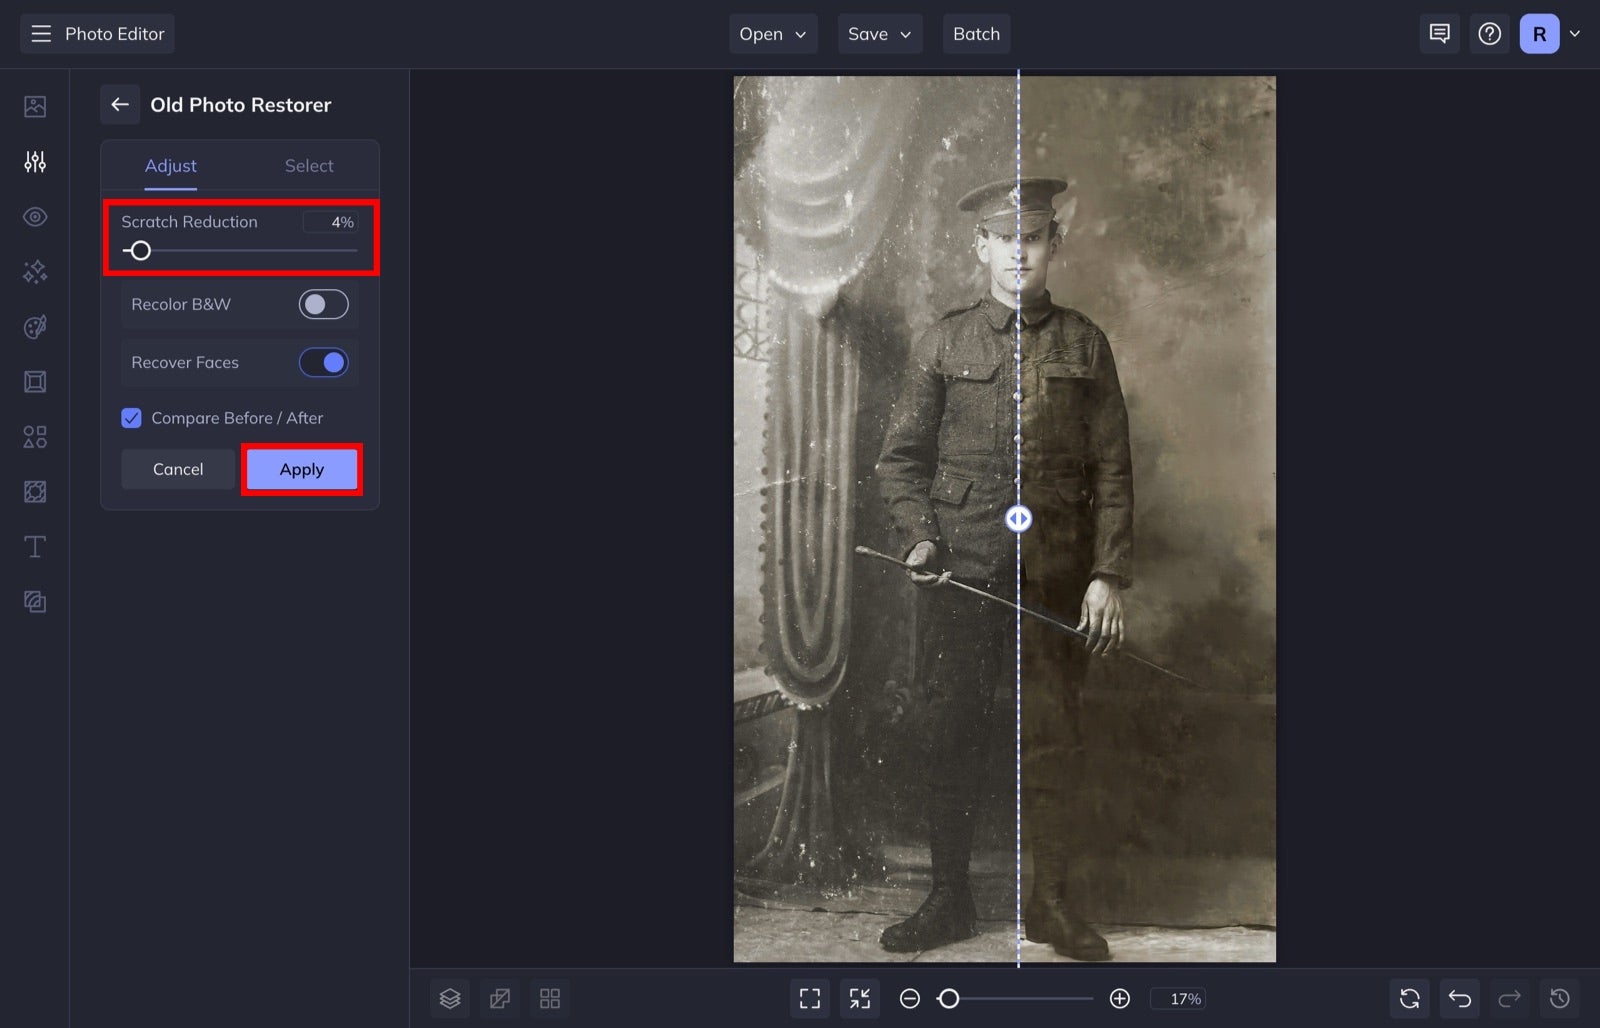Image resolution: width=1600 pixels, height=1028 pixels.
Task: Open edit history from the bottom-right icon
Action: click(x=1559, y=997)
